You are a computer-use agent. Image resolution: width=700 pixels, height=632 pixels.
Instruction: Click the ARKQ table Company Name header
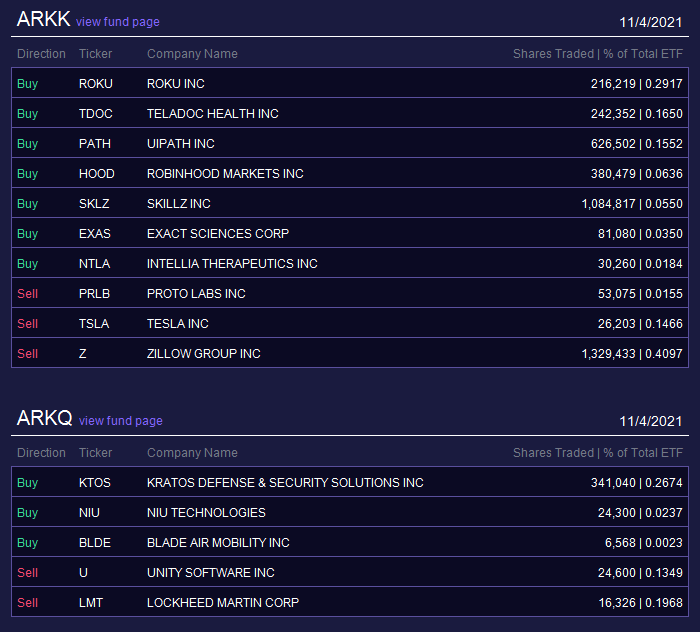[x=192, y=453]
